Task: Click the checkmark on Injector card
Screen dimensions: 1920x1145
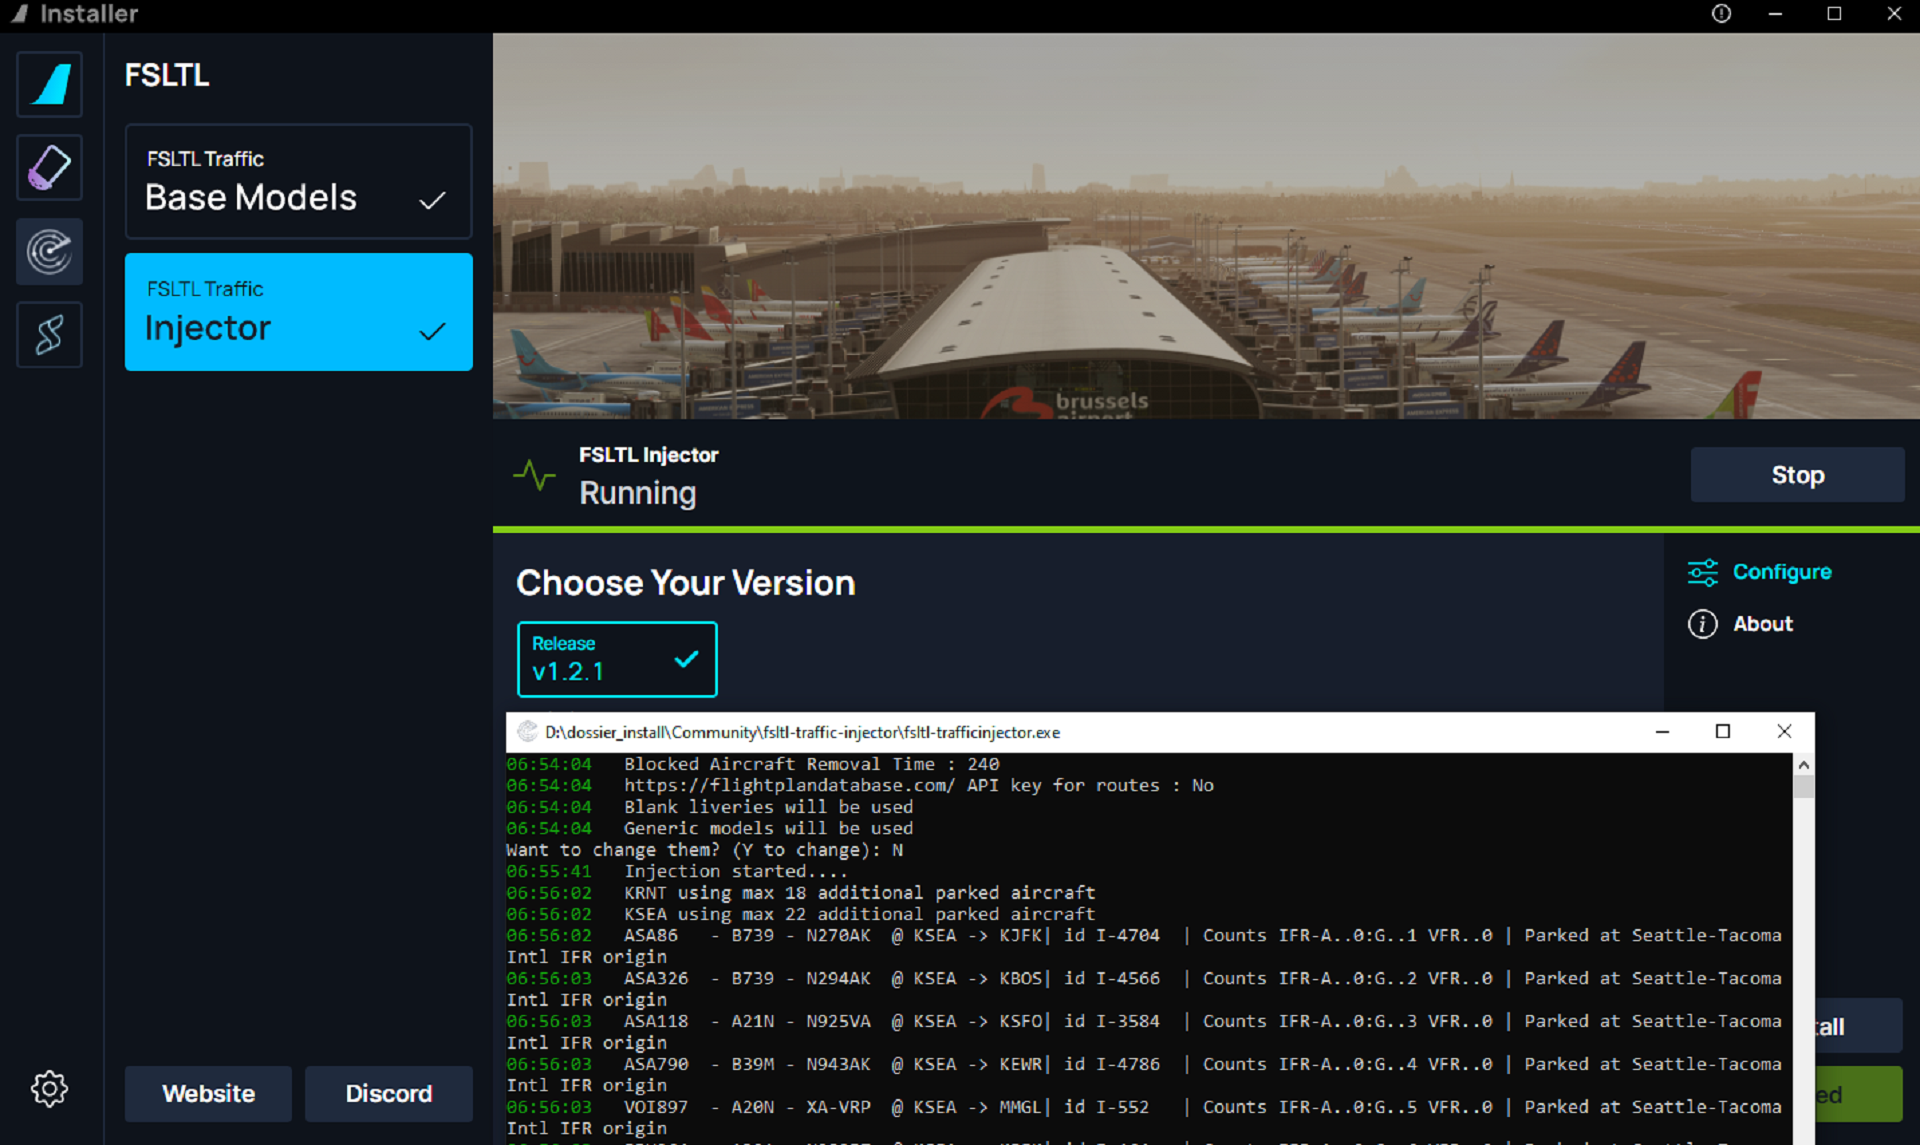Action: point(432,331)
